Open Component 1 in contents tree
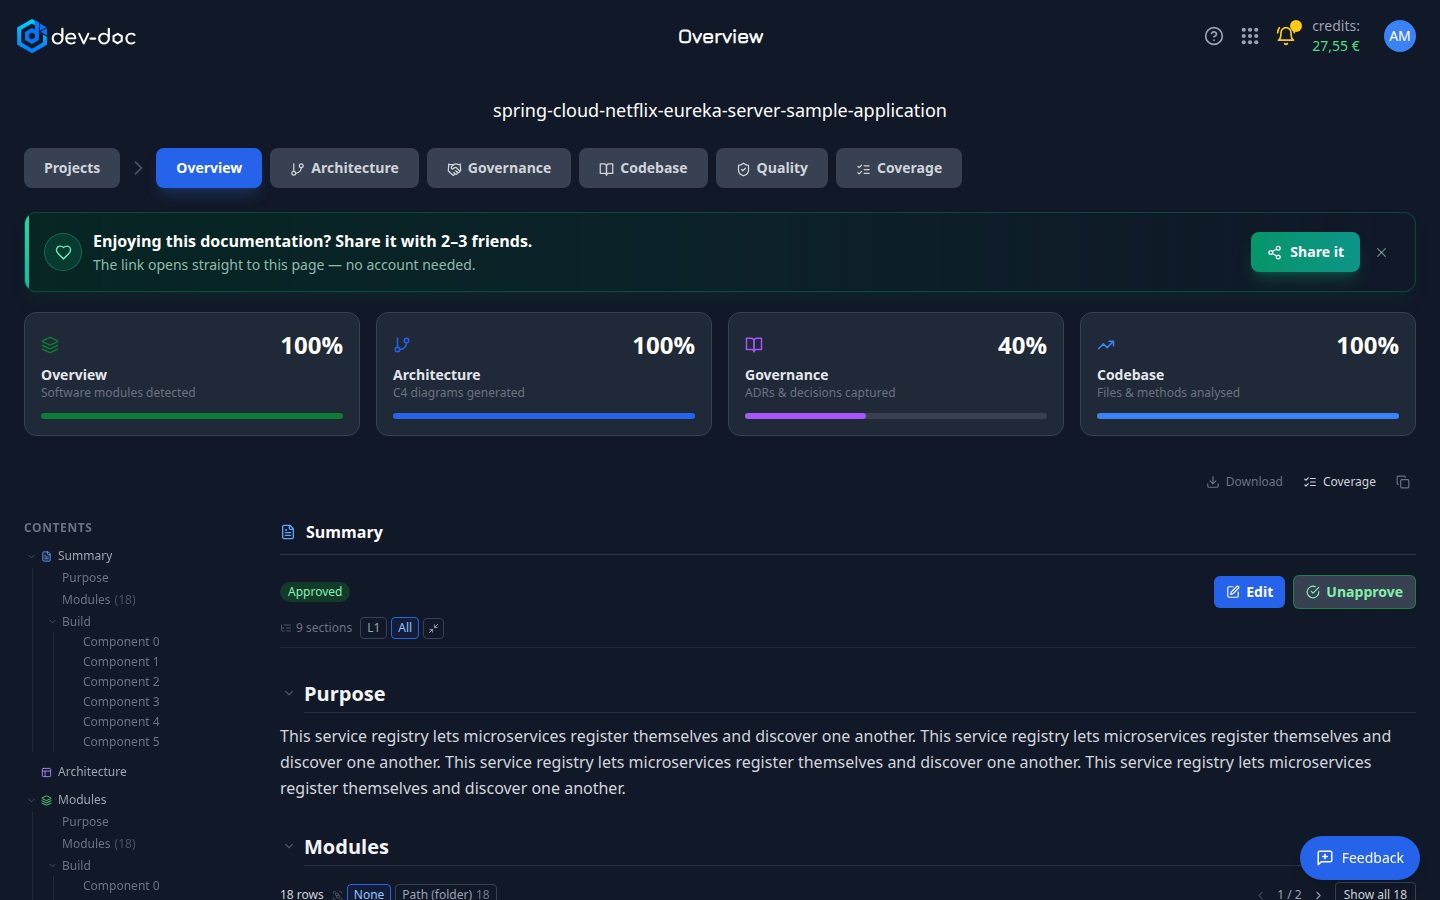Viewport: 1440px width, 900px height. (x=121, y=662)
